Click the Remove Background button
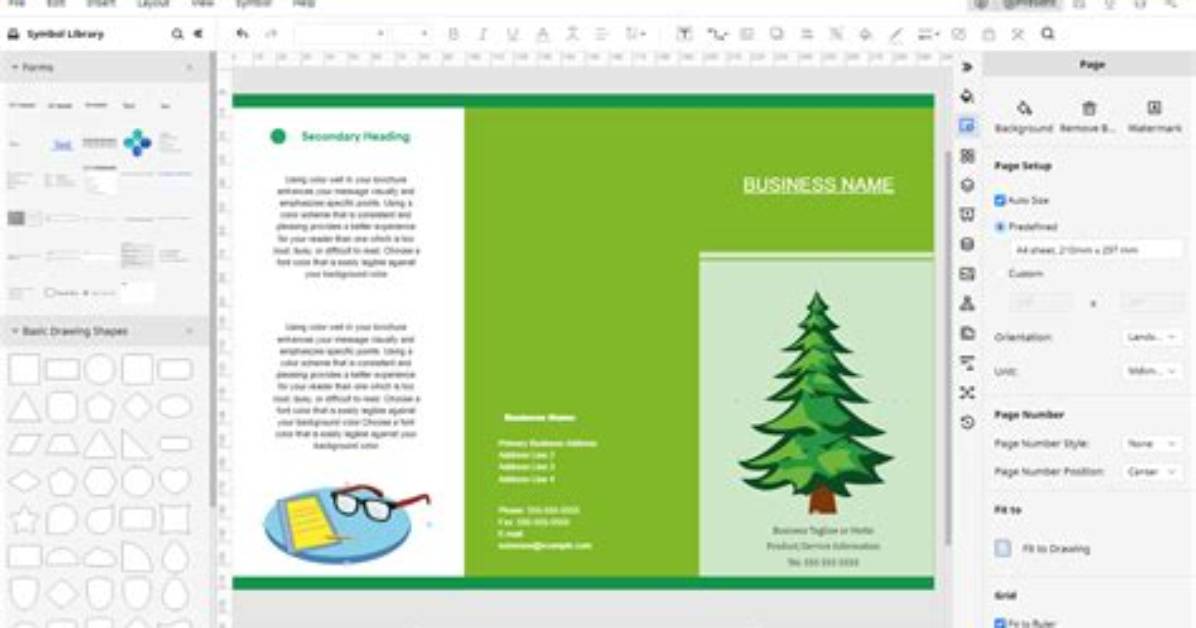Screen dimensions: 1196x628 pyautogui.click(x=1088, y=117)
